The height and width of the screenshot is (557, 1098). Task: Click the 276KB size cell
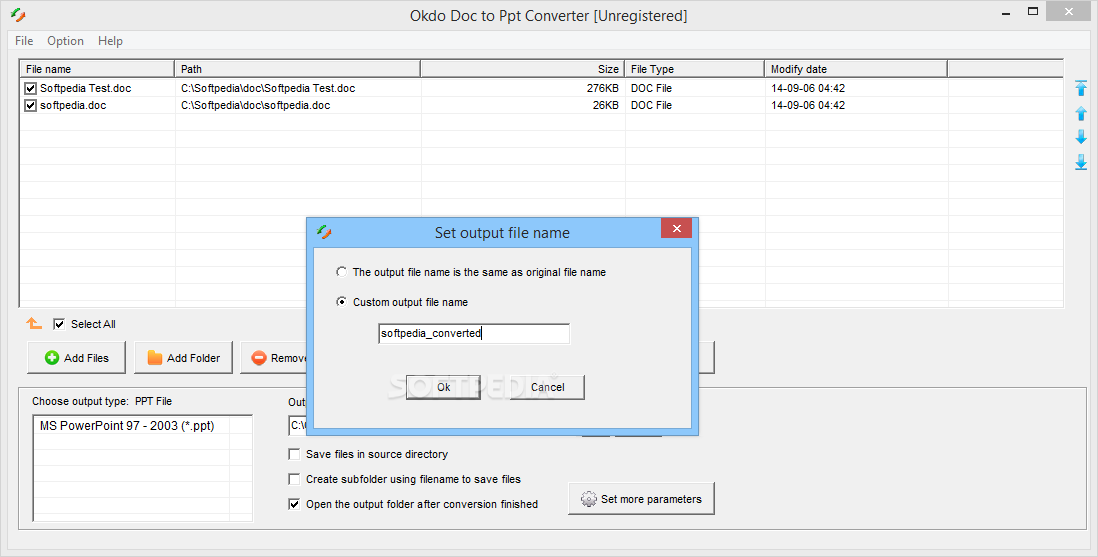(x=603, y=88)
